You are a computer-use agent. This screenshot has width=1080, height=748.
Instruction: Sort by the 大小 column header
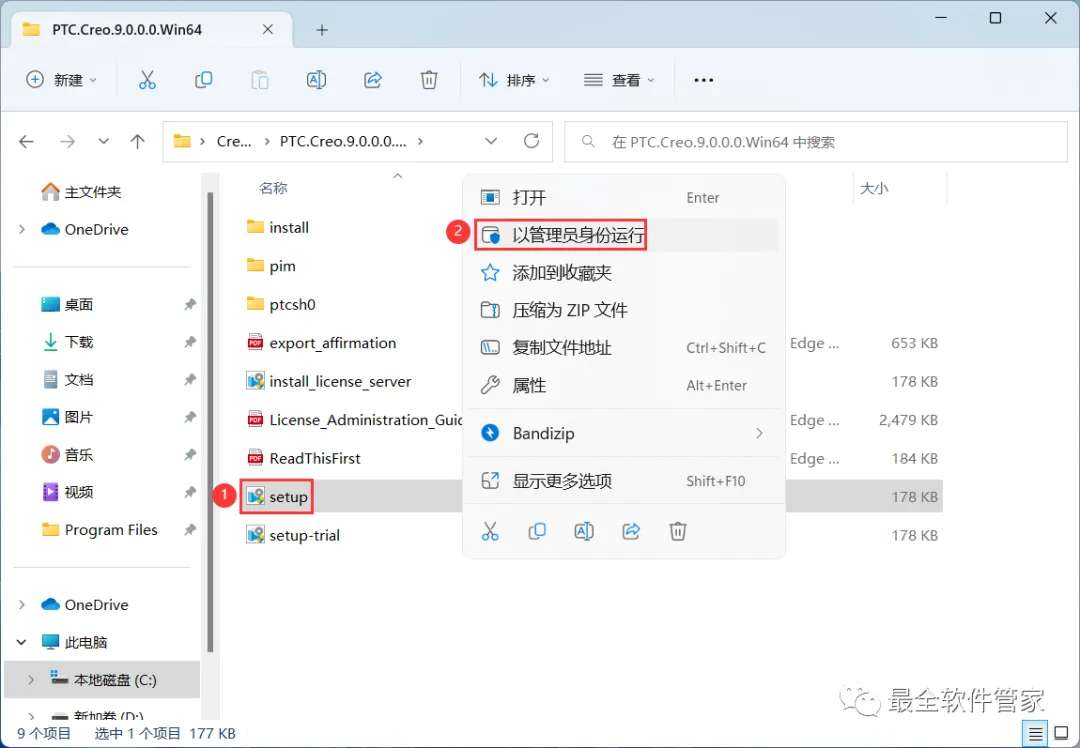[874, 188]
